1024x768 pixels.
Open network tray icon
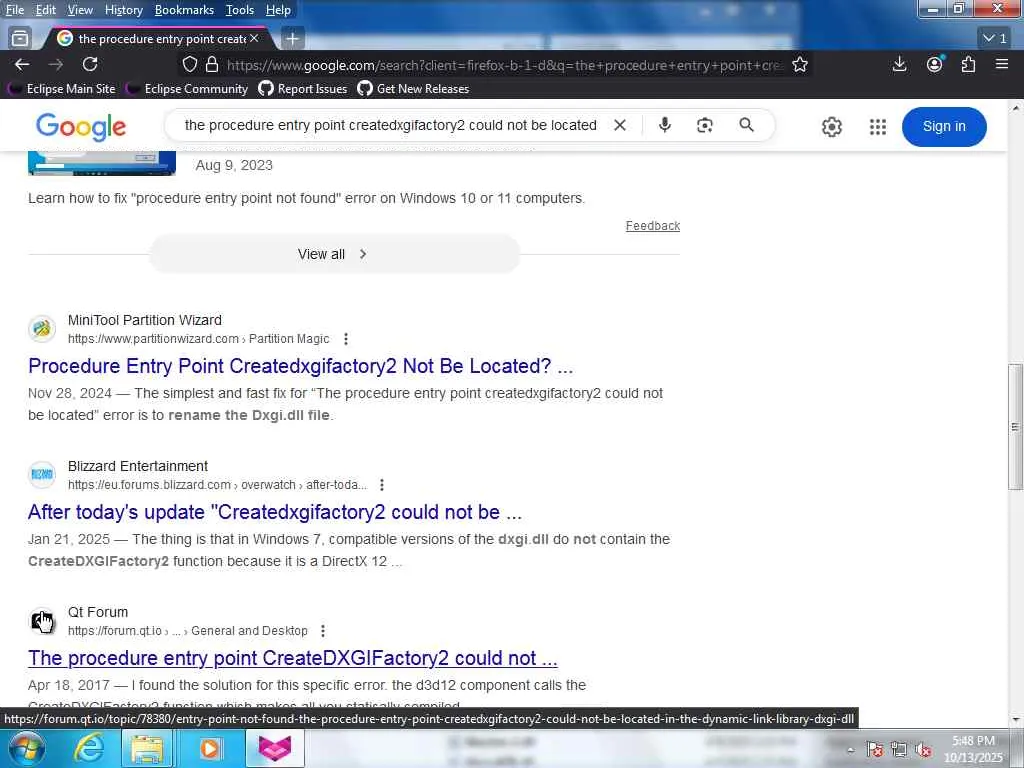[x=899, y=750]
